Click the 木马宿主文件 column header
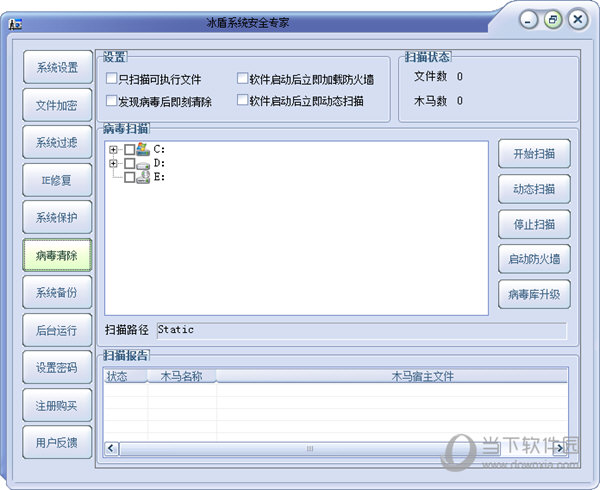This screenshot has height=490, width=600. tap(392, 376)
